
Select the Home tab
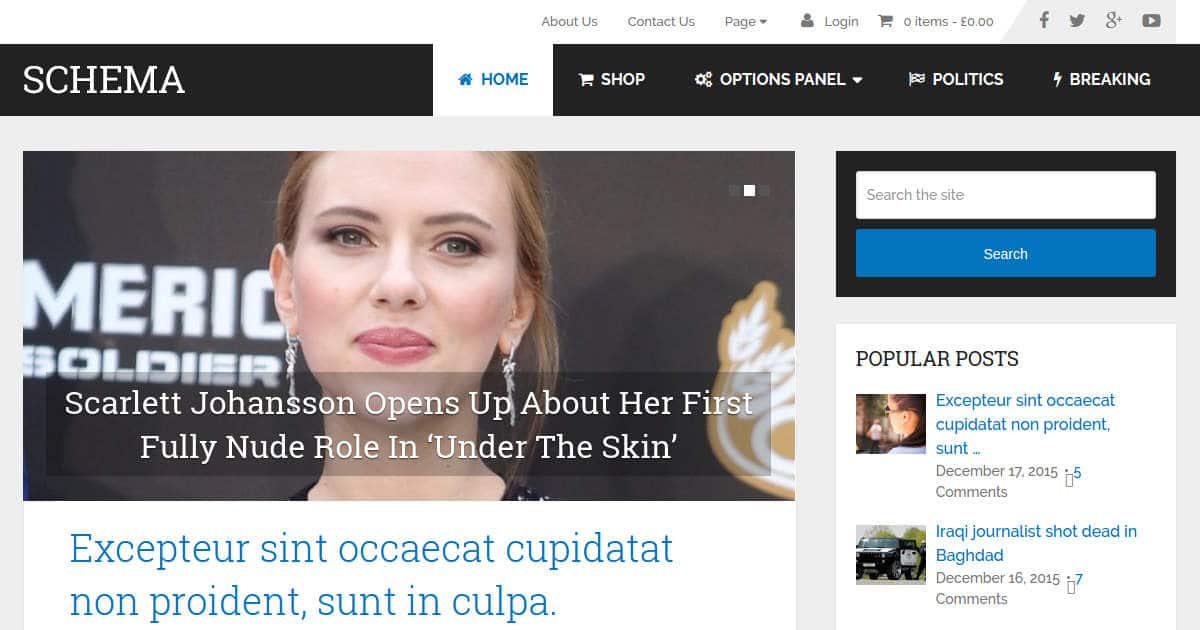click(493, 80)
